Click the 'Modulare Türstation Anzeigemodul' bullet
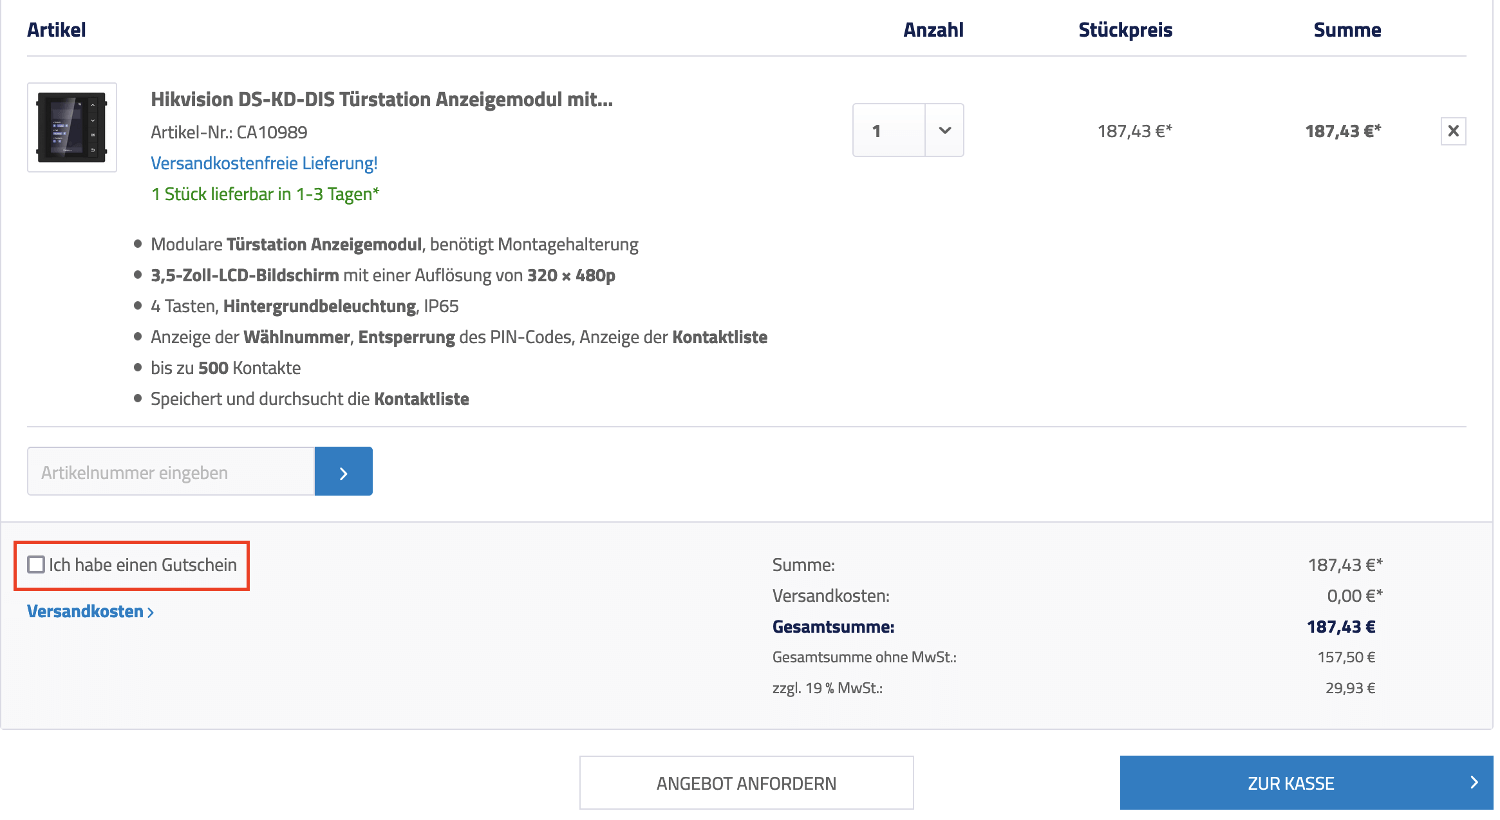 click(x=394, y=244)
